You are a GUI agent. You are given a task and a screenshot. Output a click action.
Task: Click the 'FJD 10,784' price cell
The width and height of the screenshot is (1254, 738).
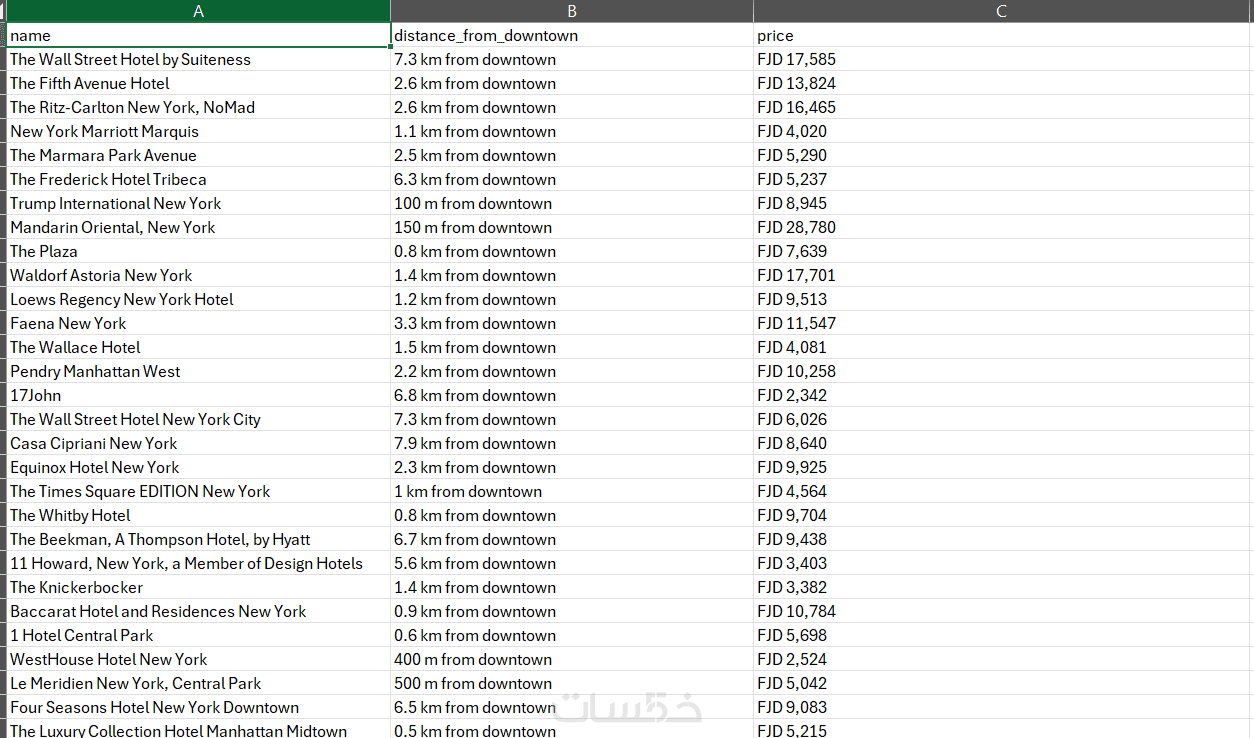[1003, 611]
